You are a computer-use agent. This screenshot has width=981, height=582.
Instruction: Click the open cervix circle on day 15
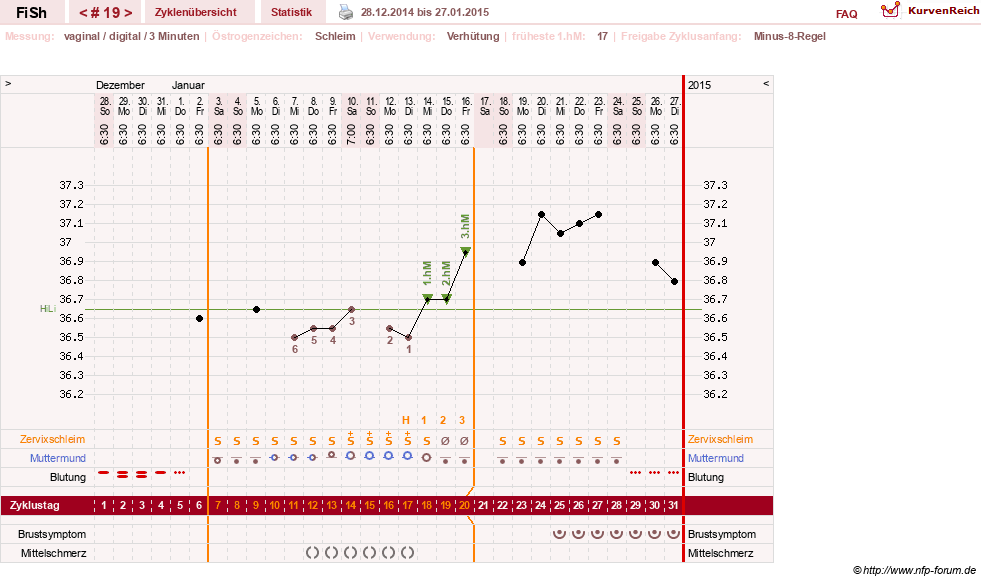click(x=370, y=456)
